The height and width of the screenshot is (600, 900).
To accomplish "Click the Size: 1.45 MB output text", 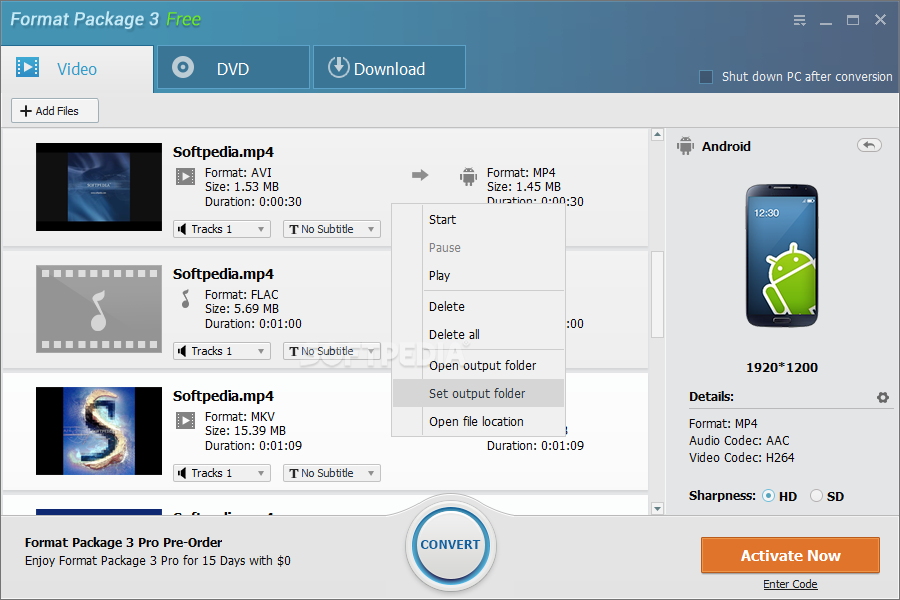I will [x=523, y=187].
